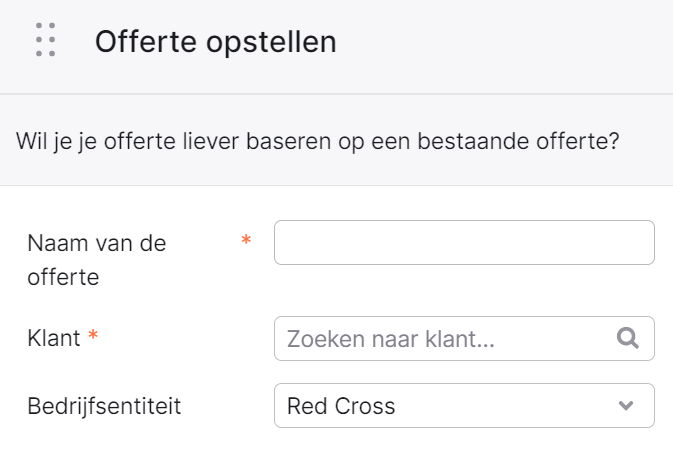Click the word 'bestaande offerte?' in banner
Image resolution: width=673 pixels, height=450 pixels.
[x=518, y=141]
